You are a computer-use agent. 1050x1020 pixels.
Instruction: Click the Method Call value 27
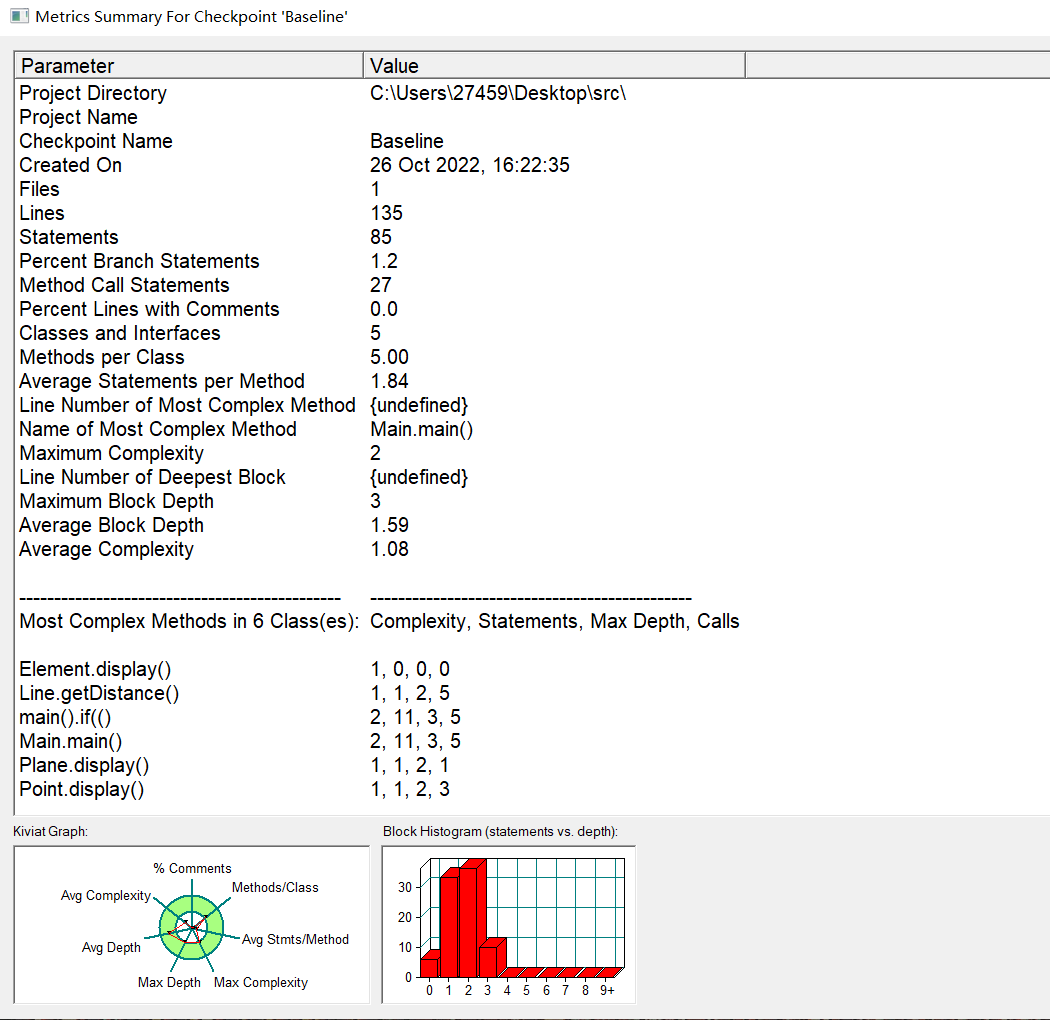pos(381,285)
